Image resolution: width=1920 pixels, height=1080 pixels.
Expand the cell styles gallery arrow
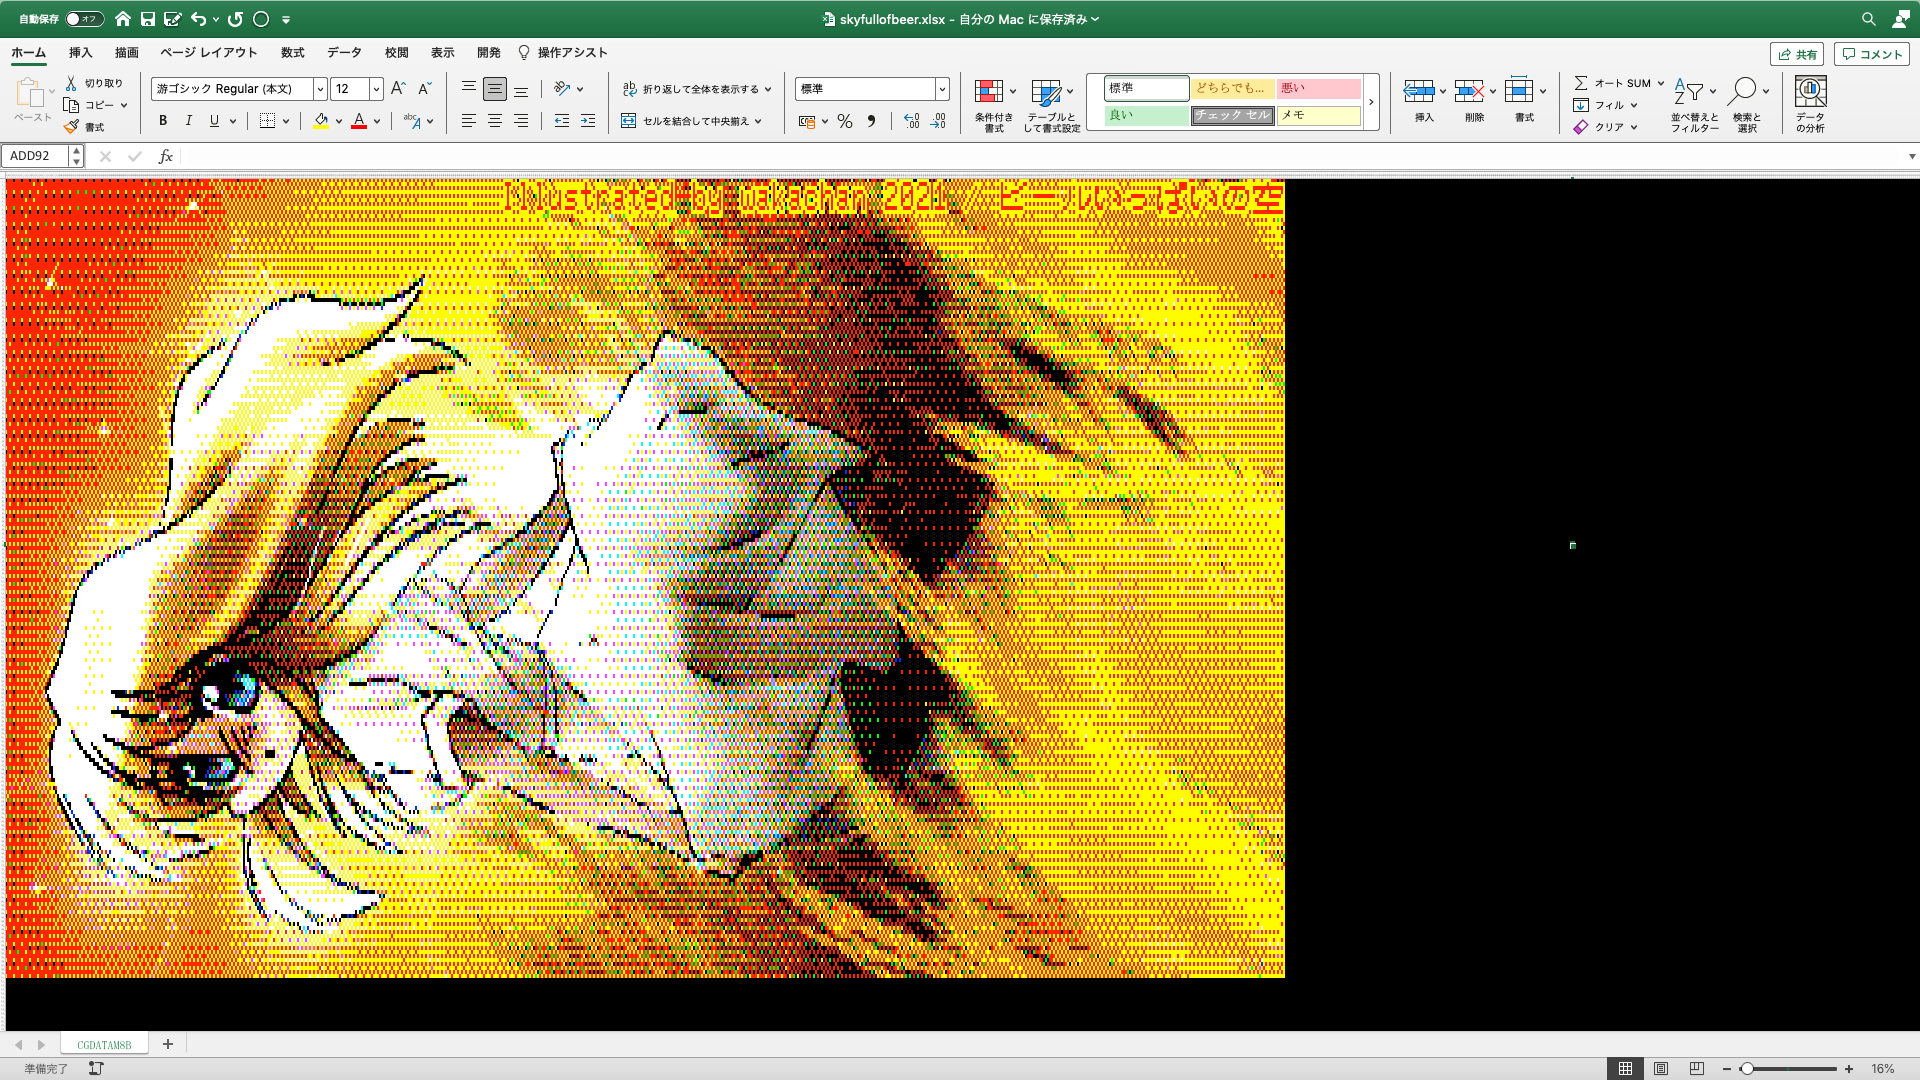click(1371, 102)
